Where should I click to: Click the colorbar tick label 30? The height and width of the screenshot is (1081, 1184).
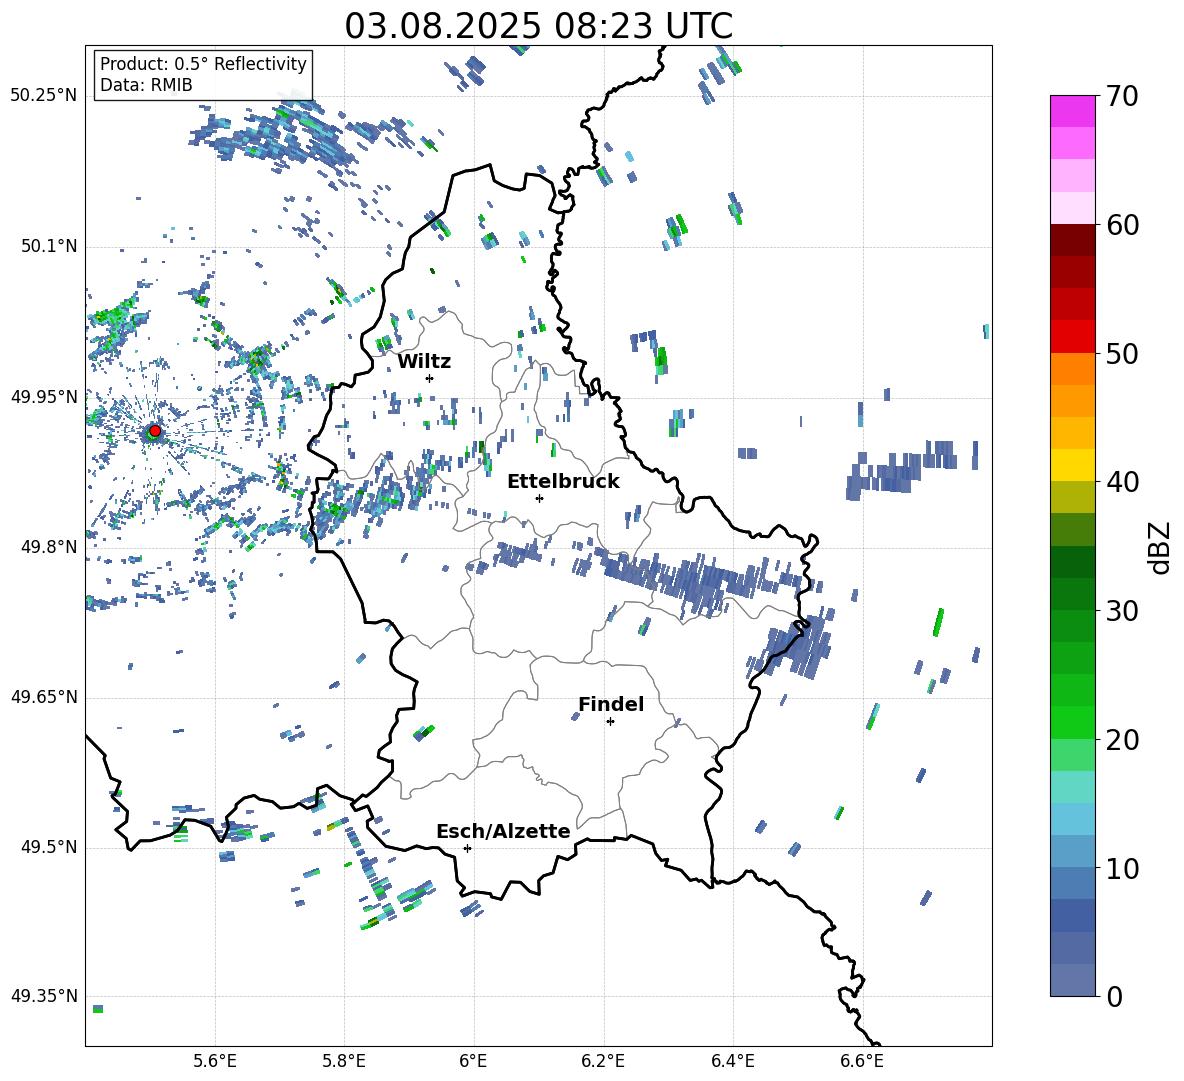1122,611
